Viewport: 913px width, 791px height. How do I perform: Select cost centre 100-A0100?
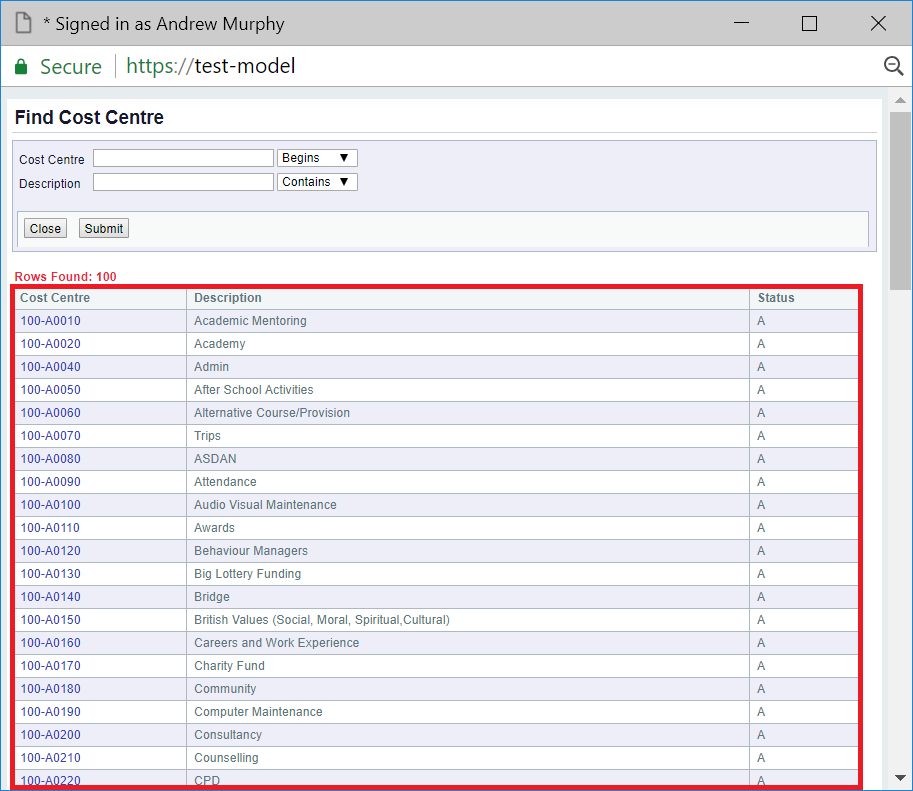tap(51, 505)
